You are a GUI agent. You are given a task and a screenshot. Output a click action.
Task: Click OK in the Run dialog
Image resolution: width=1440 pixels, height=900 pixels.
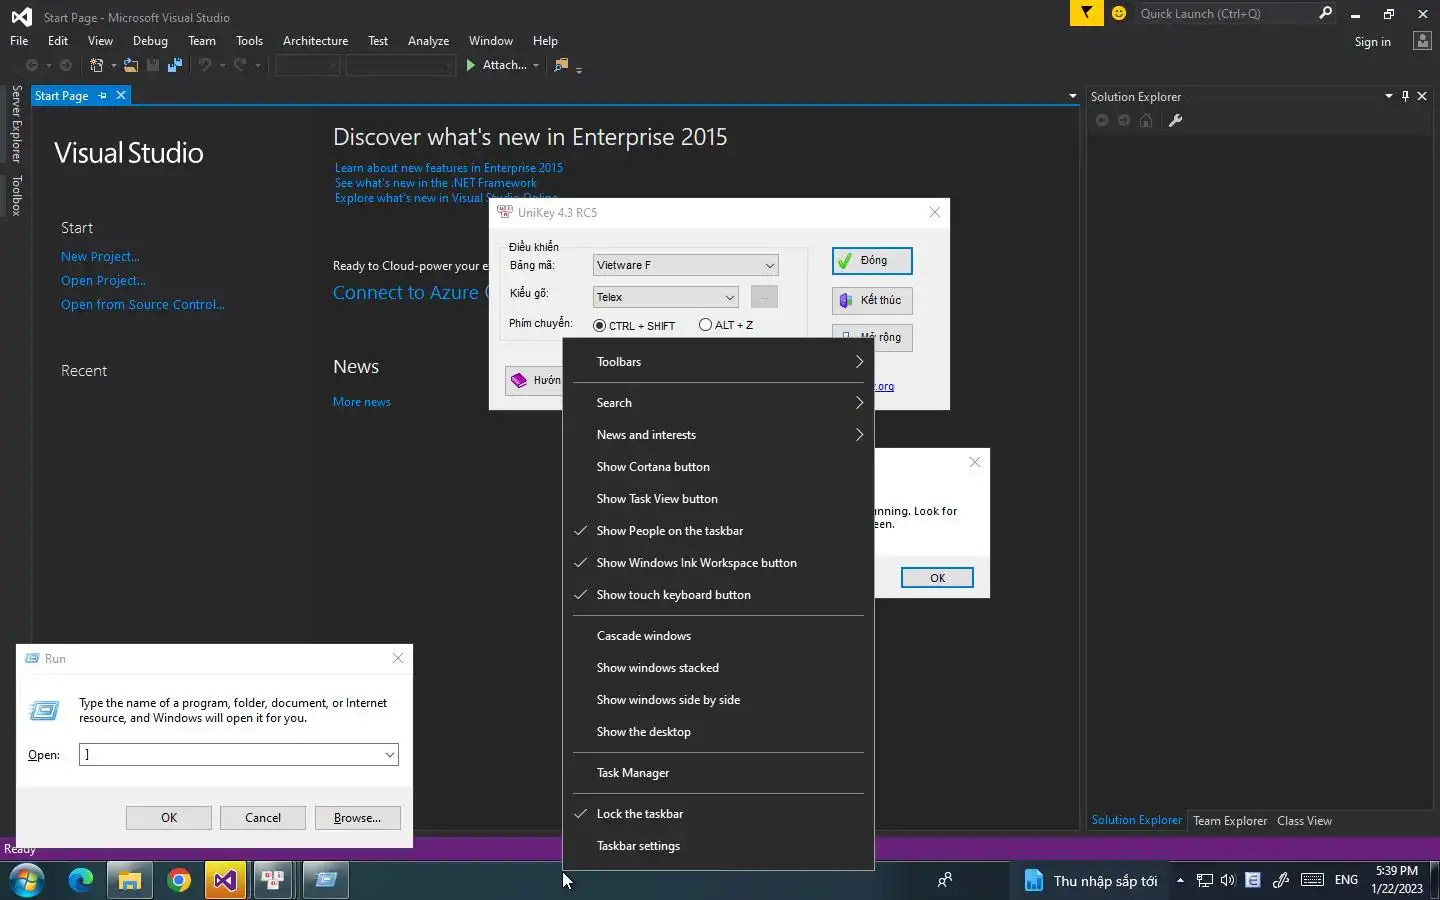(169, 818)
